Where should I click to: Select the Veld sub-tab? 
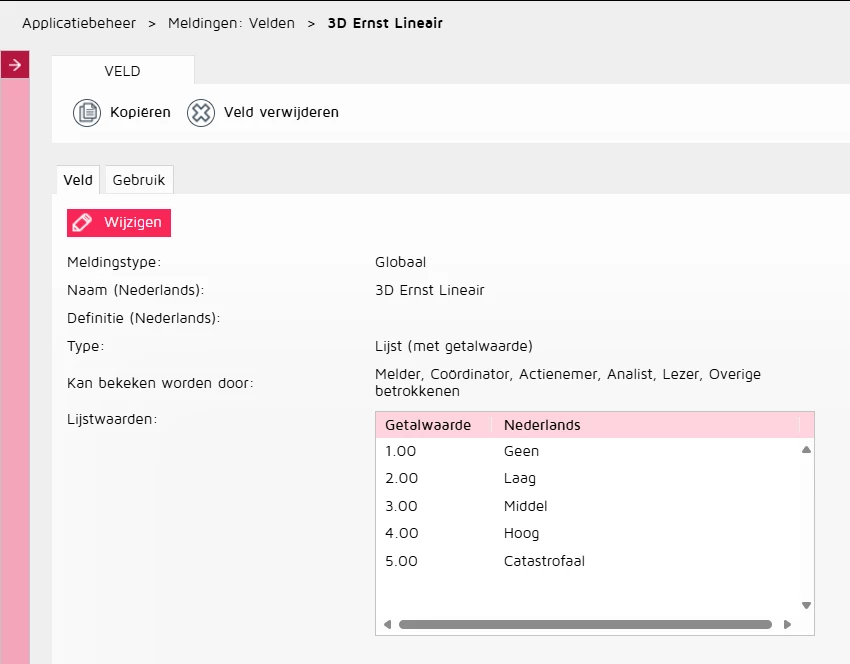click(x=78, y=180)
